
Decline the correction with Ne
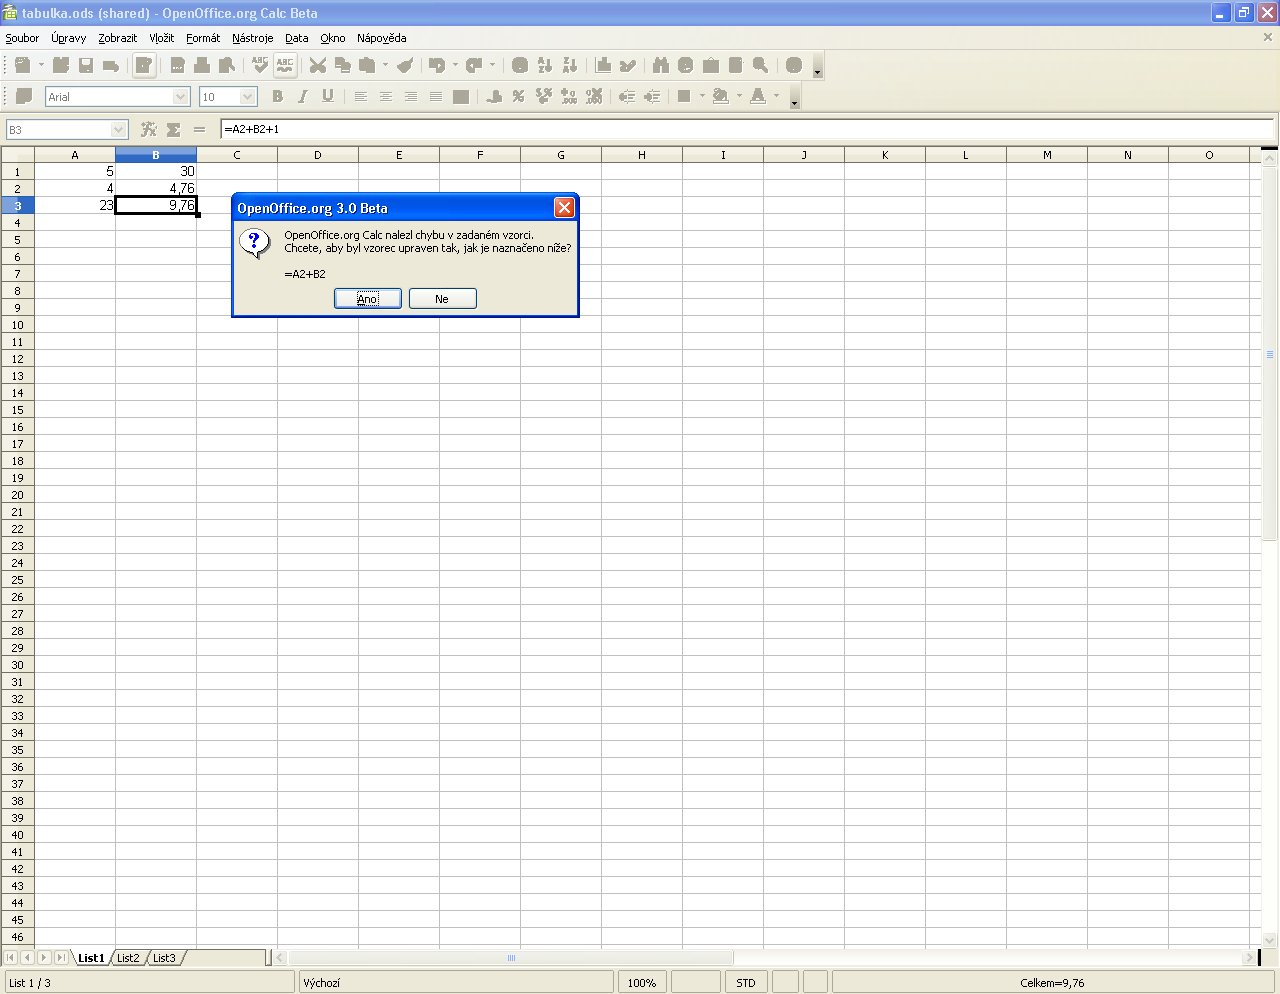(442, 299)
